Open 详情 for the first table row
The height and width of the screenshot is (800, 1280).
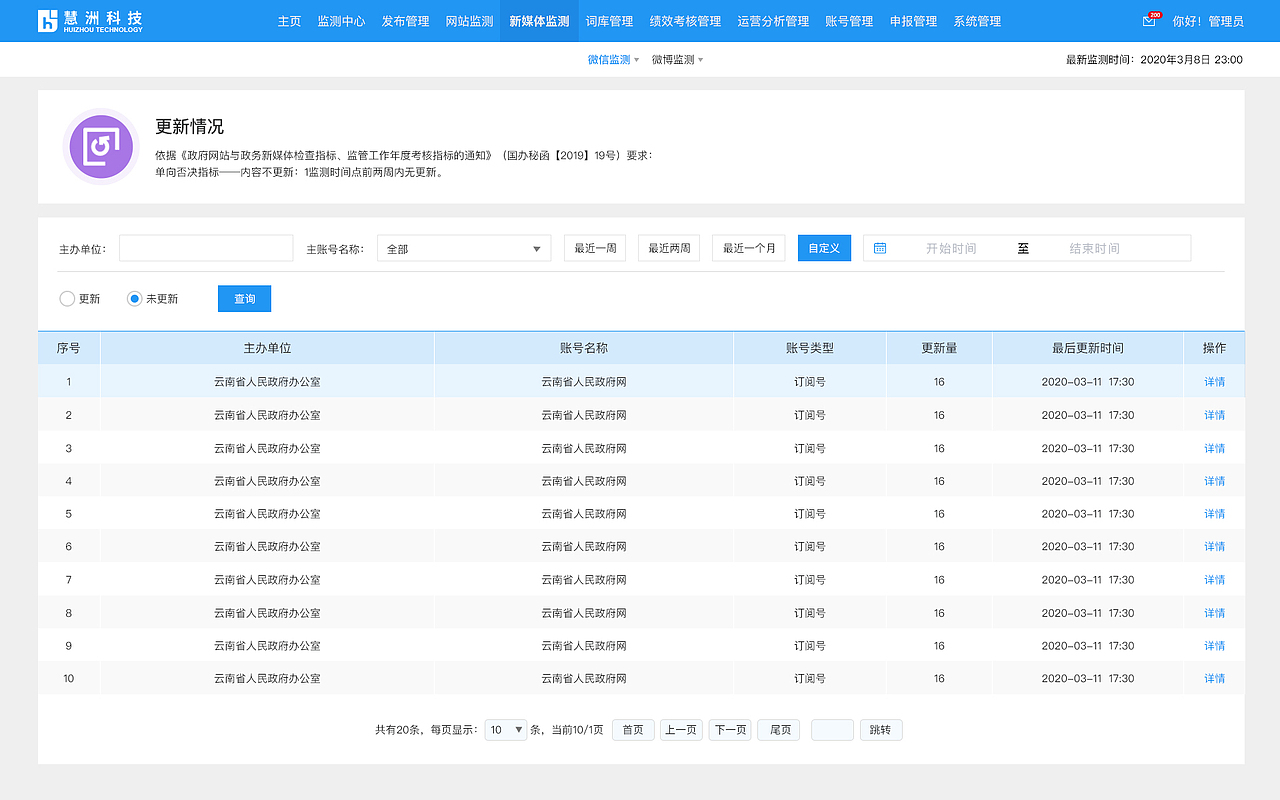click(1213, 381)
